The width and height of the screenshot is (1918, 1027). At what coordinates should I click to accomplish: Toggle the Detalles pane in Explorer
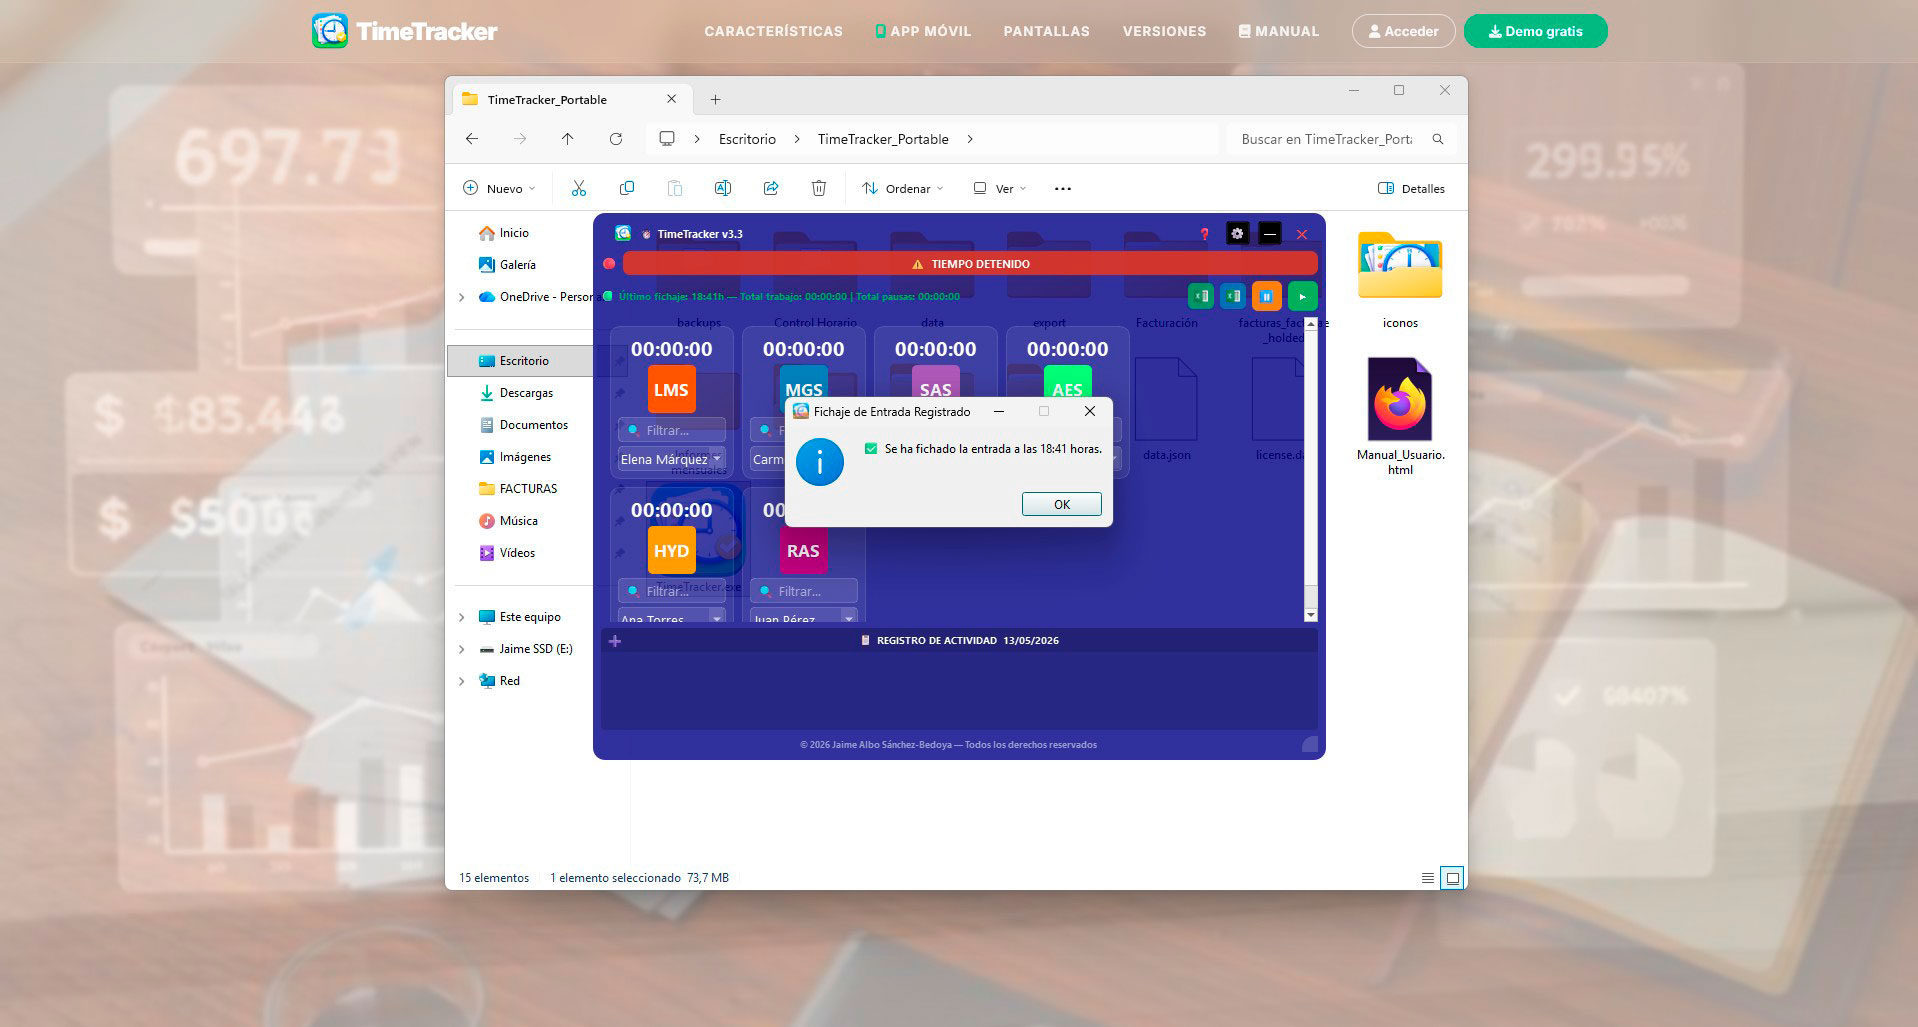(x=1411, y=188)
